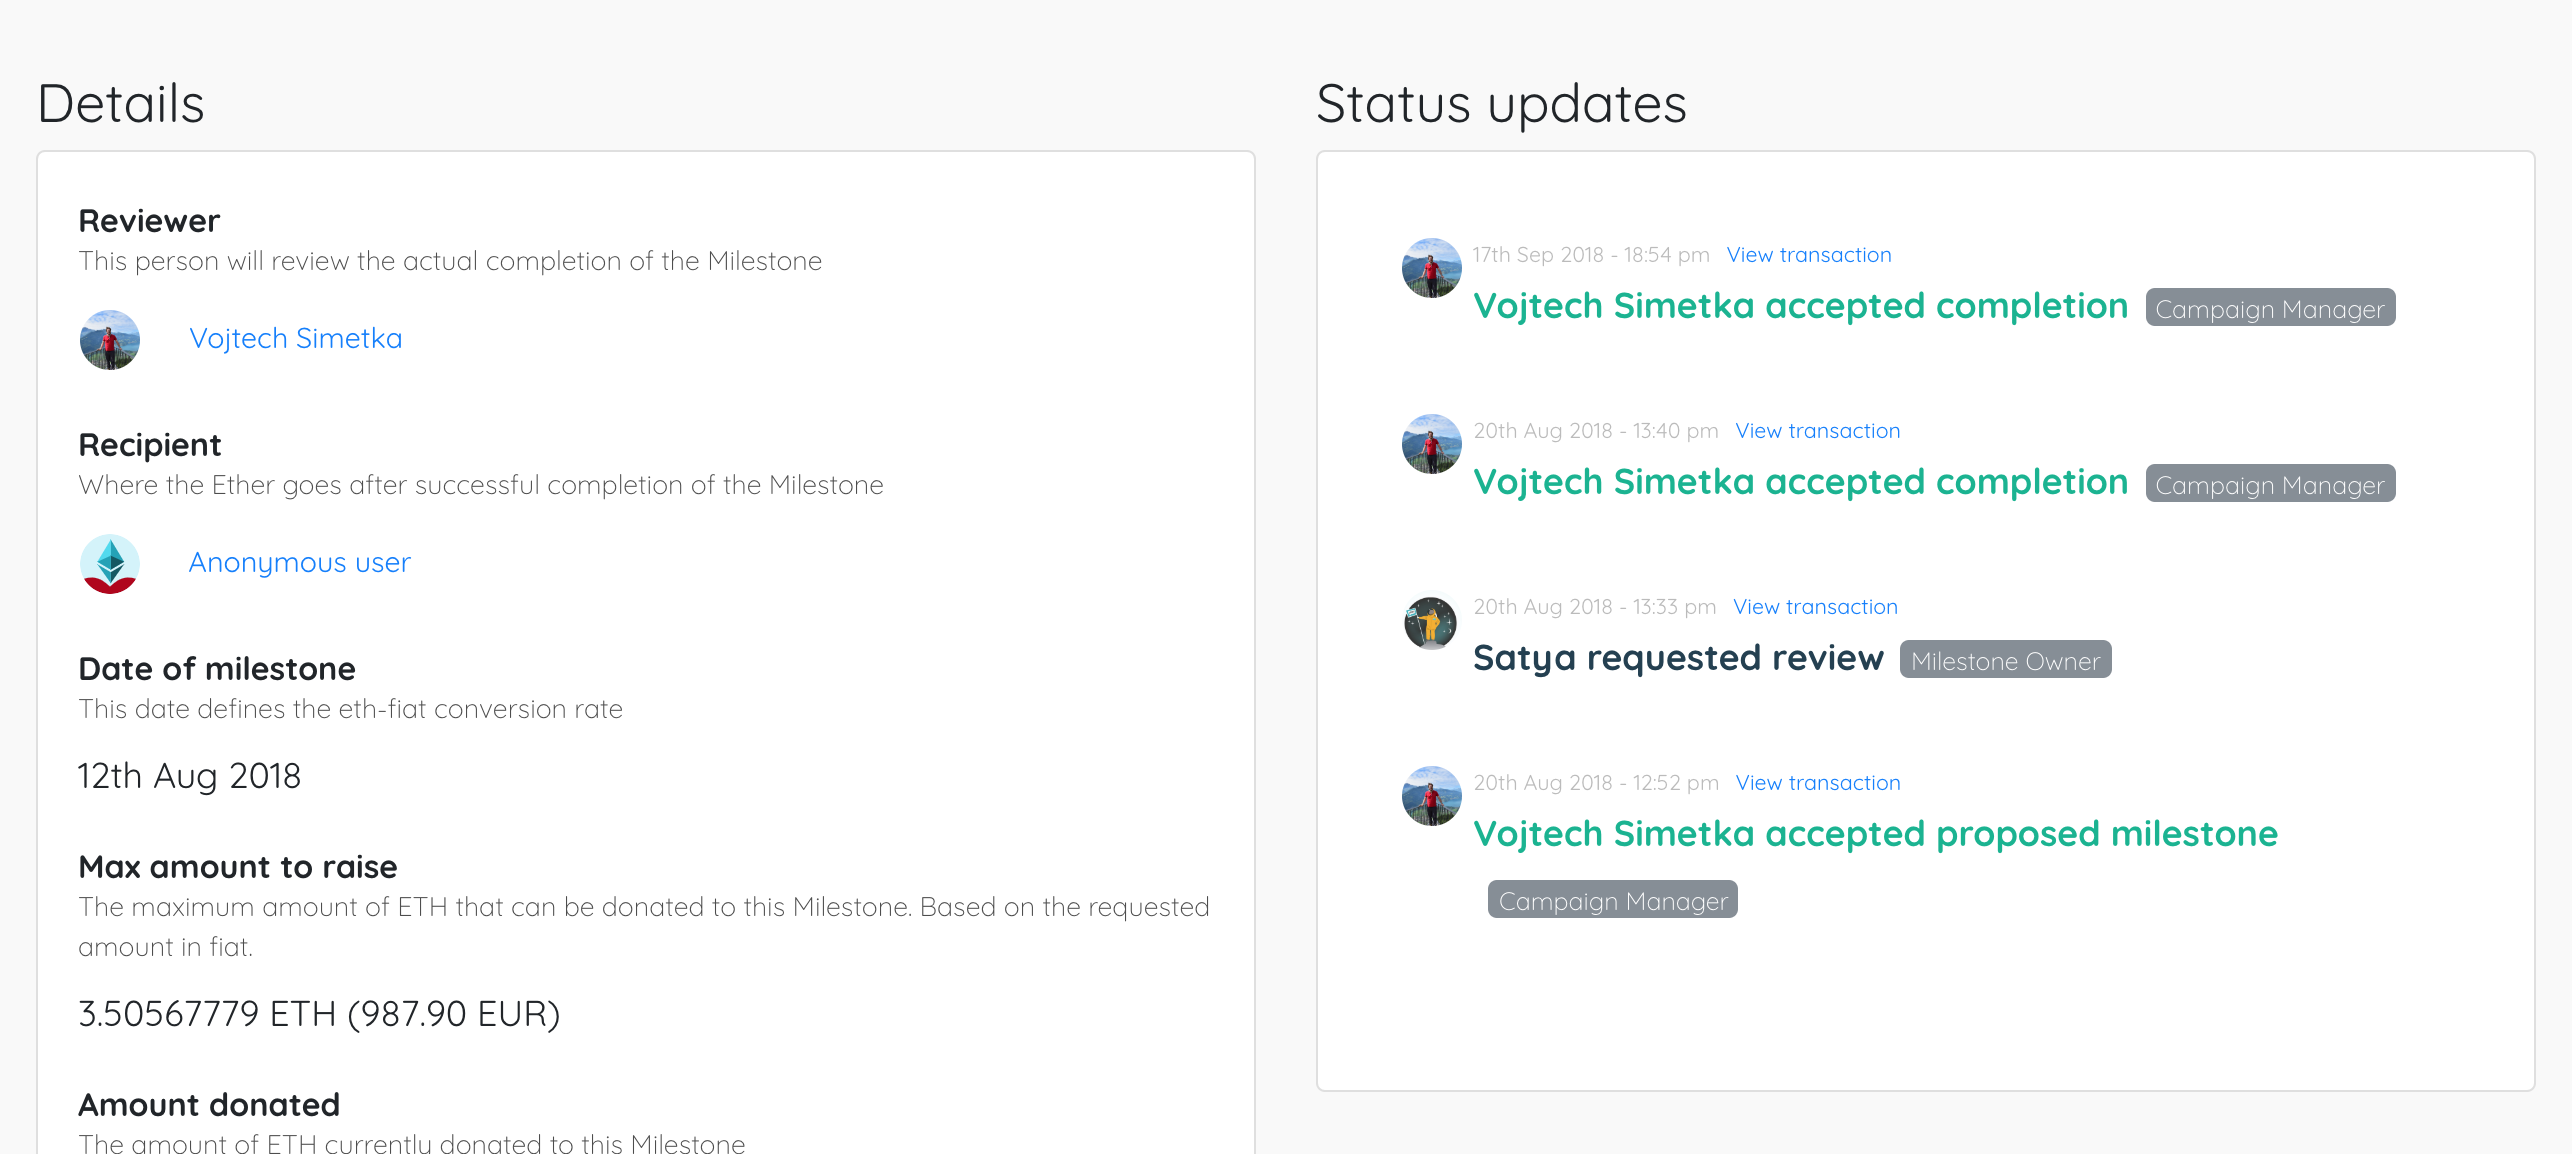Click the Campaign Manager badge on the 17th Sep update
The image size is (2572, 1154).
tap(2270, 308)
